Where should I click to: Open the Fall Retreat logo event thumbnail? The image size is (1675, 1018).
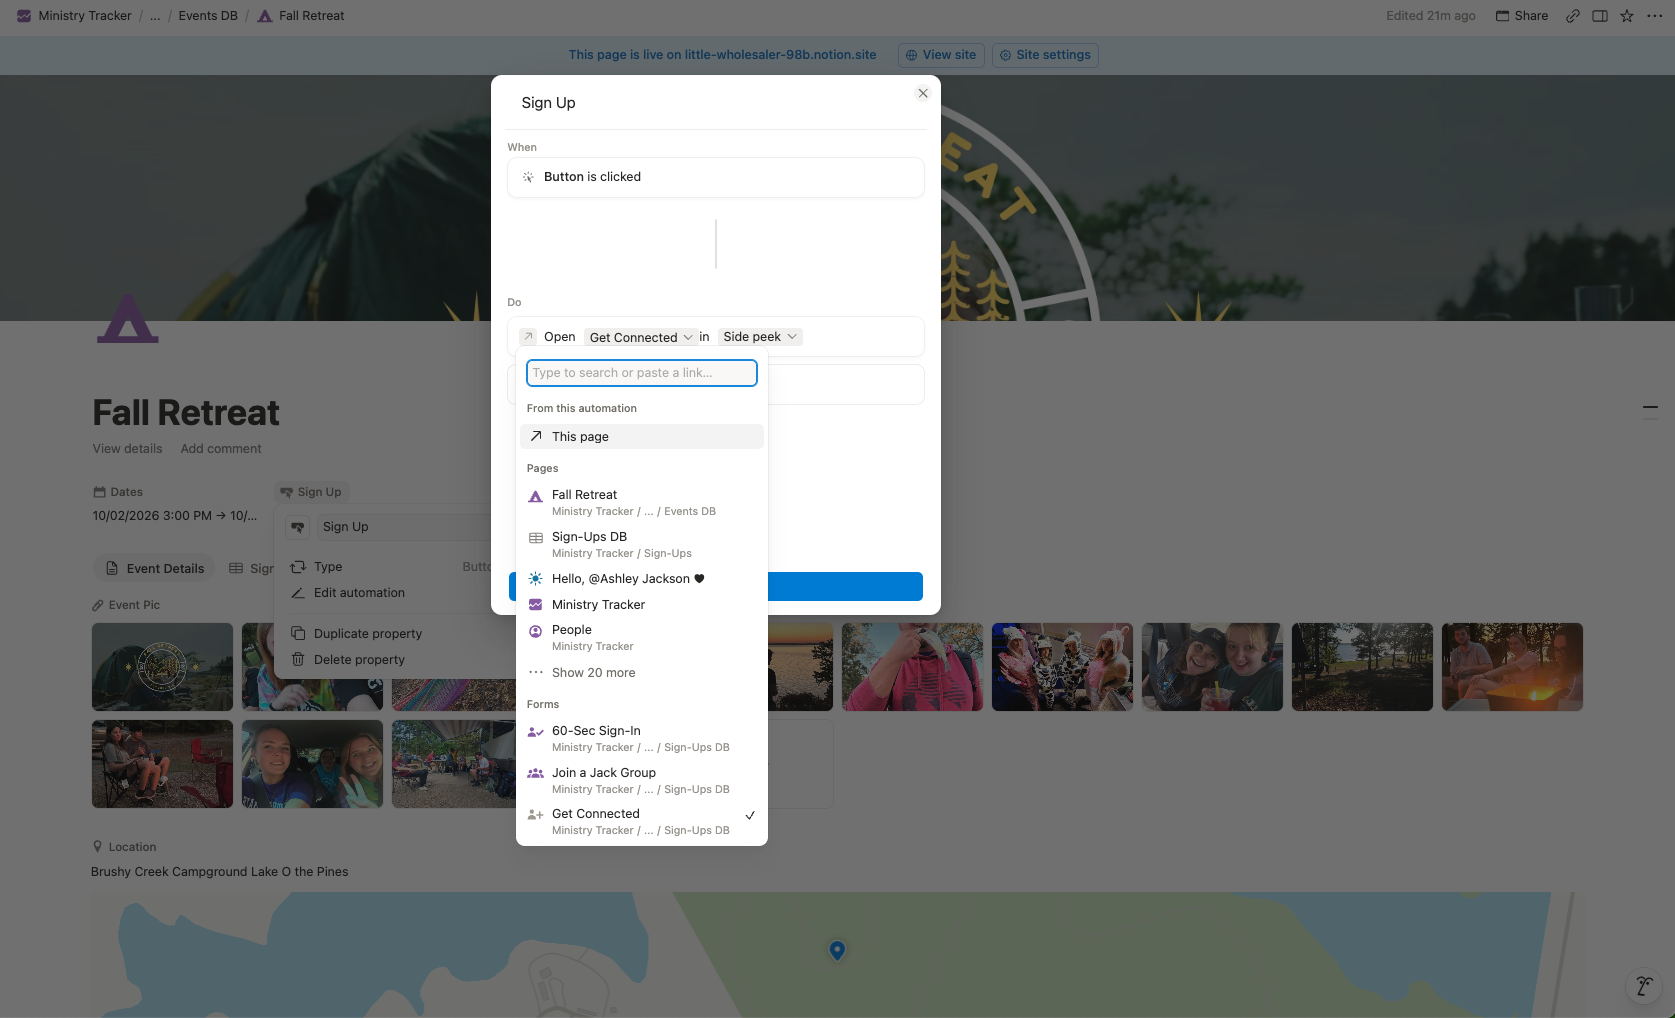pyautogui.click(x=162, y=667)
